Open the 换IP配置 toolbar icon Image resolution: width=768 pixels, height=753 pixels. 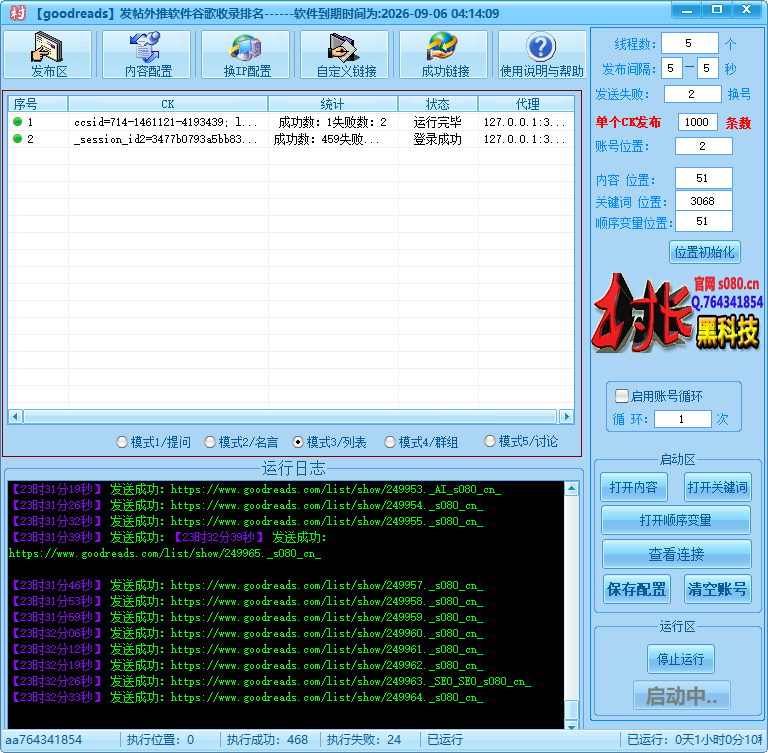[x=246, y=54]
